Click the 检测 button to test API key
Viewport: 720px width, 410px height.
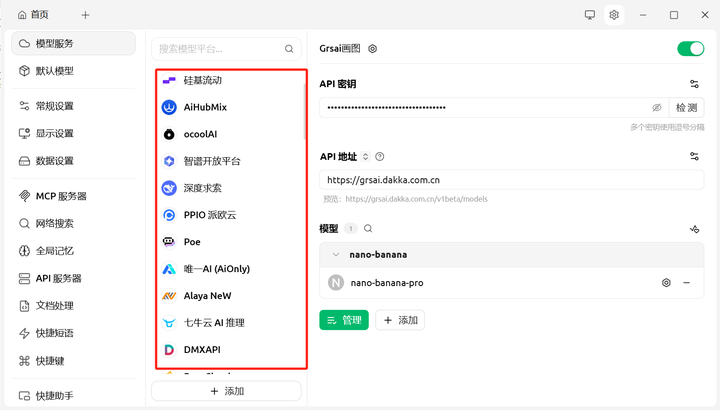[687, 107]
